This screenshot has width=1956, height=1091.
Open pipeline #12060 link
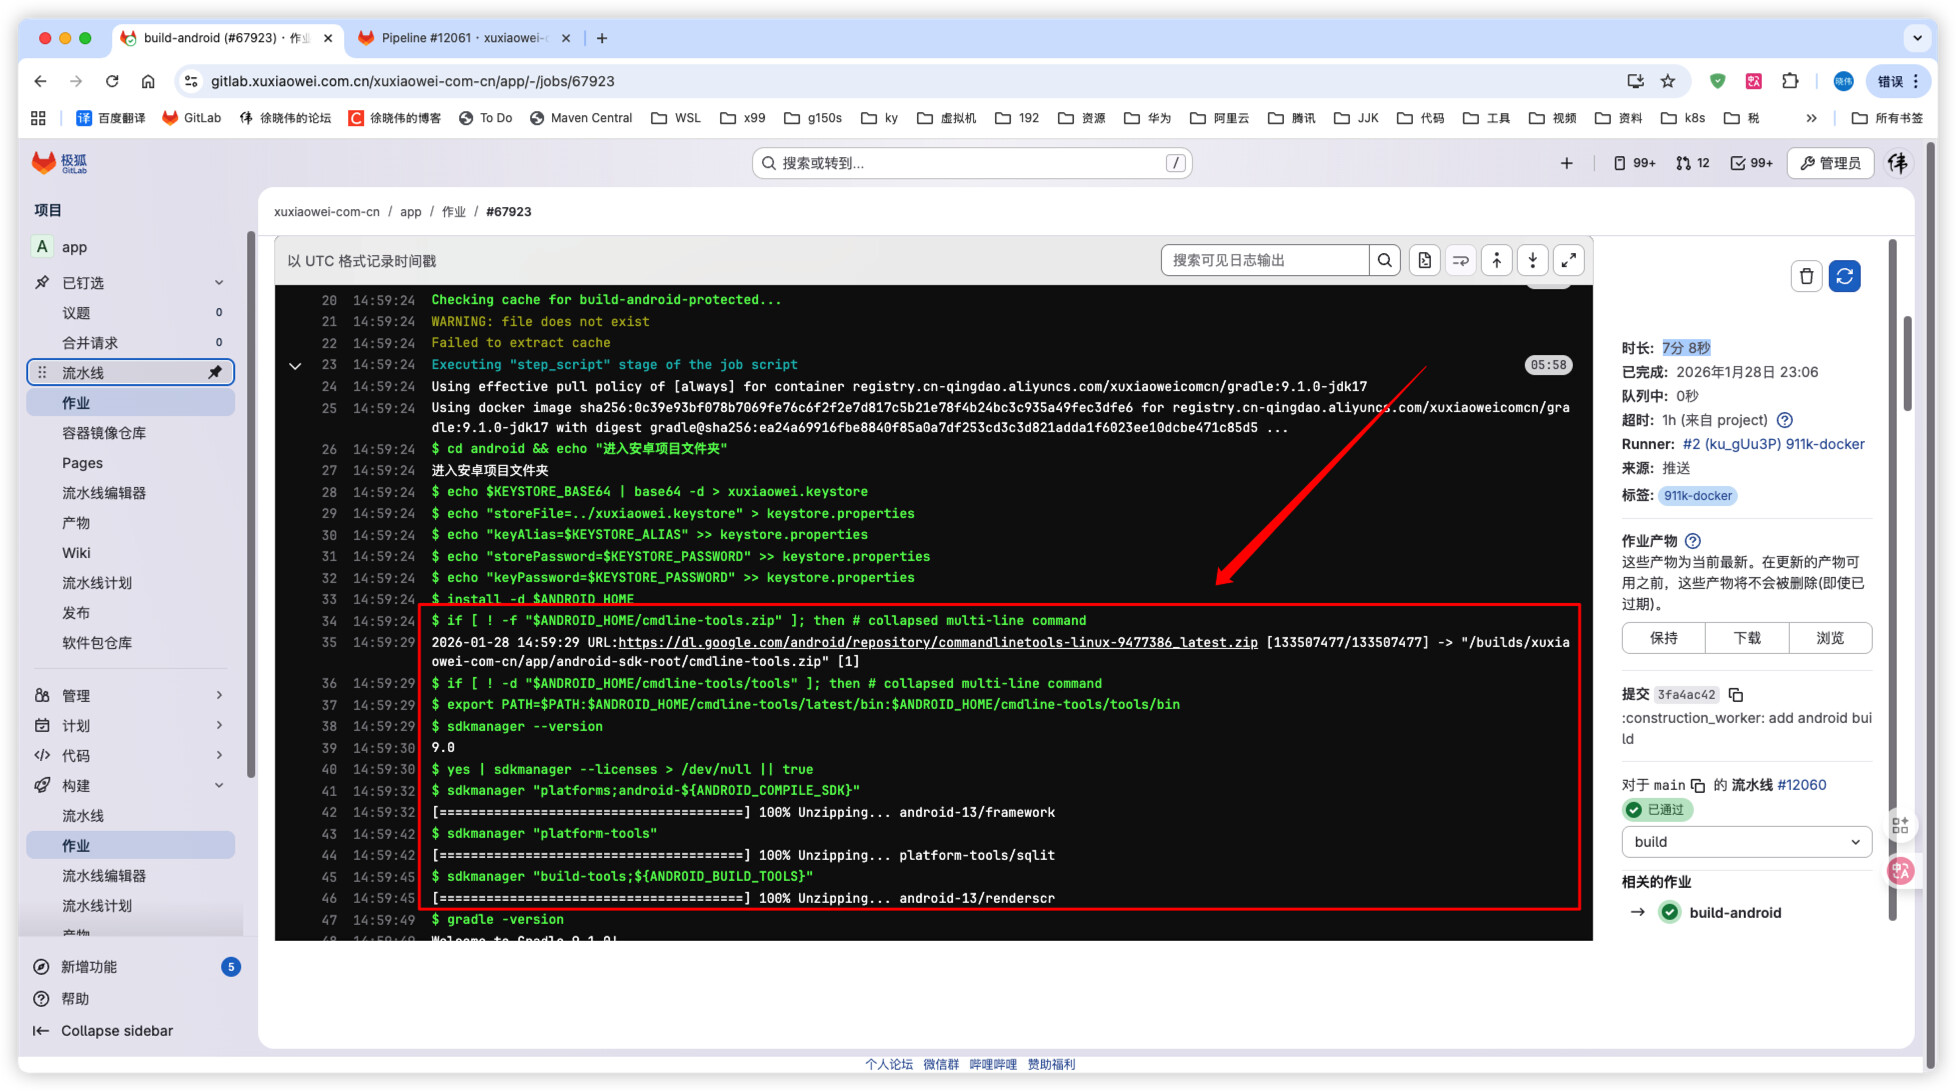(1802, 785)
